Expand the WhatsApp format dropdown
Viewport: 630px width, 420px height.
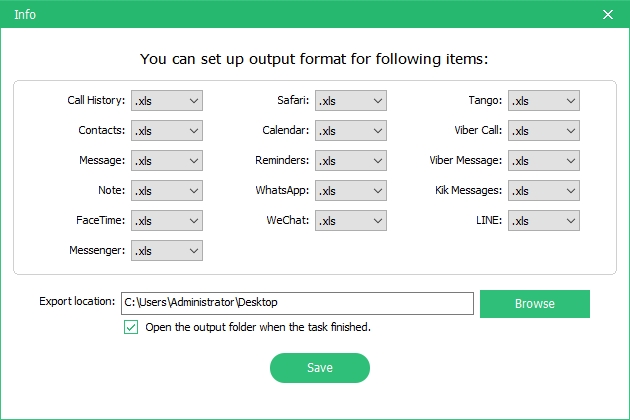point(351,191)
